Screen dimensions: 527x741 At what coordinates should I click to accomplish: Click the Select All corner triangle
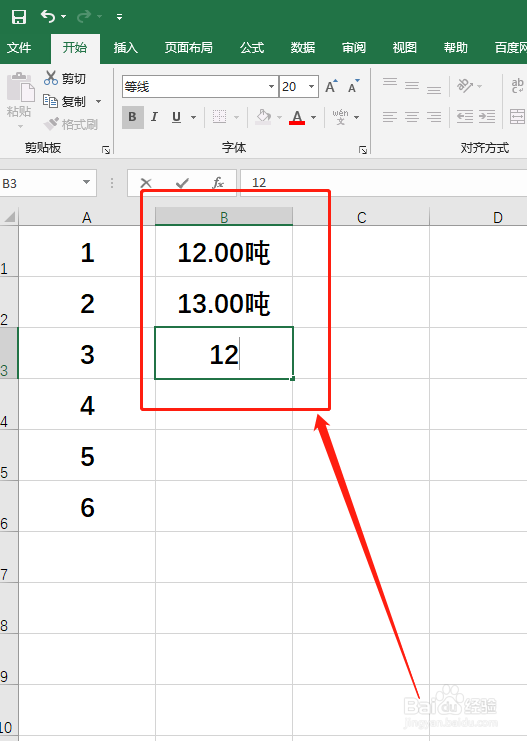click(9, 217)
